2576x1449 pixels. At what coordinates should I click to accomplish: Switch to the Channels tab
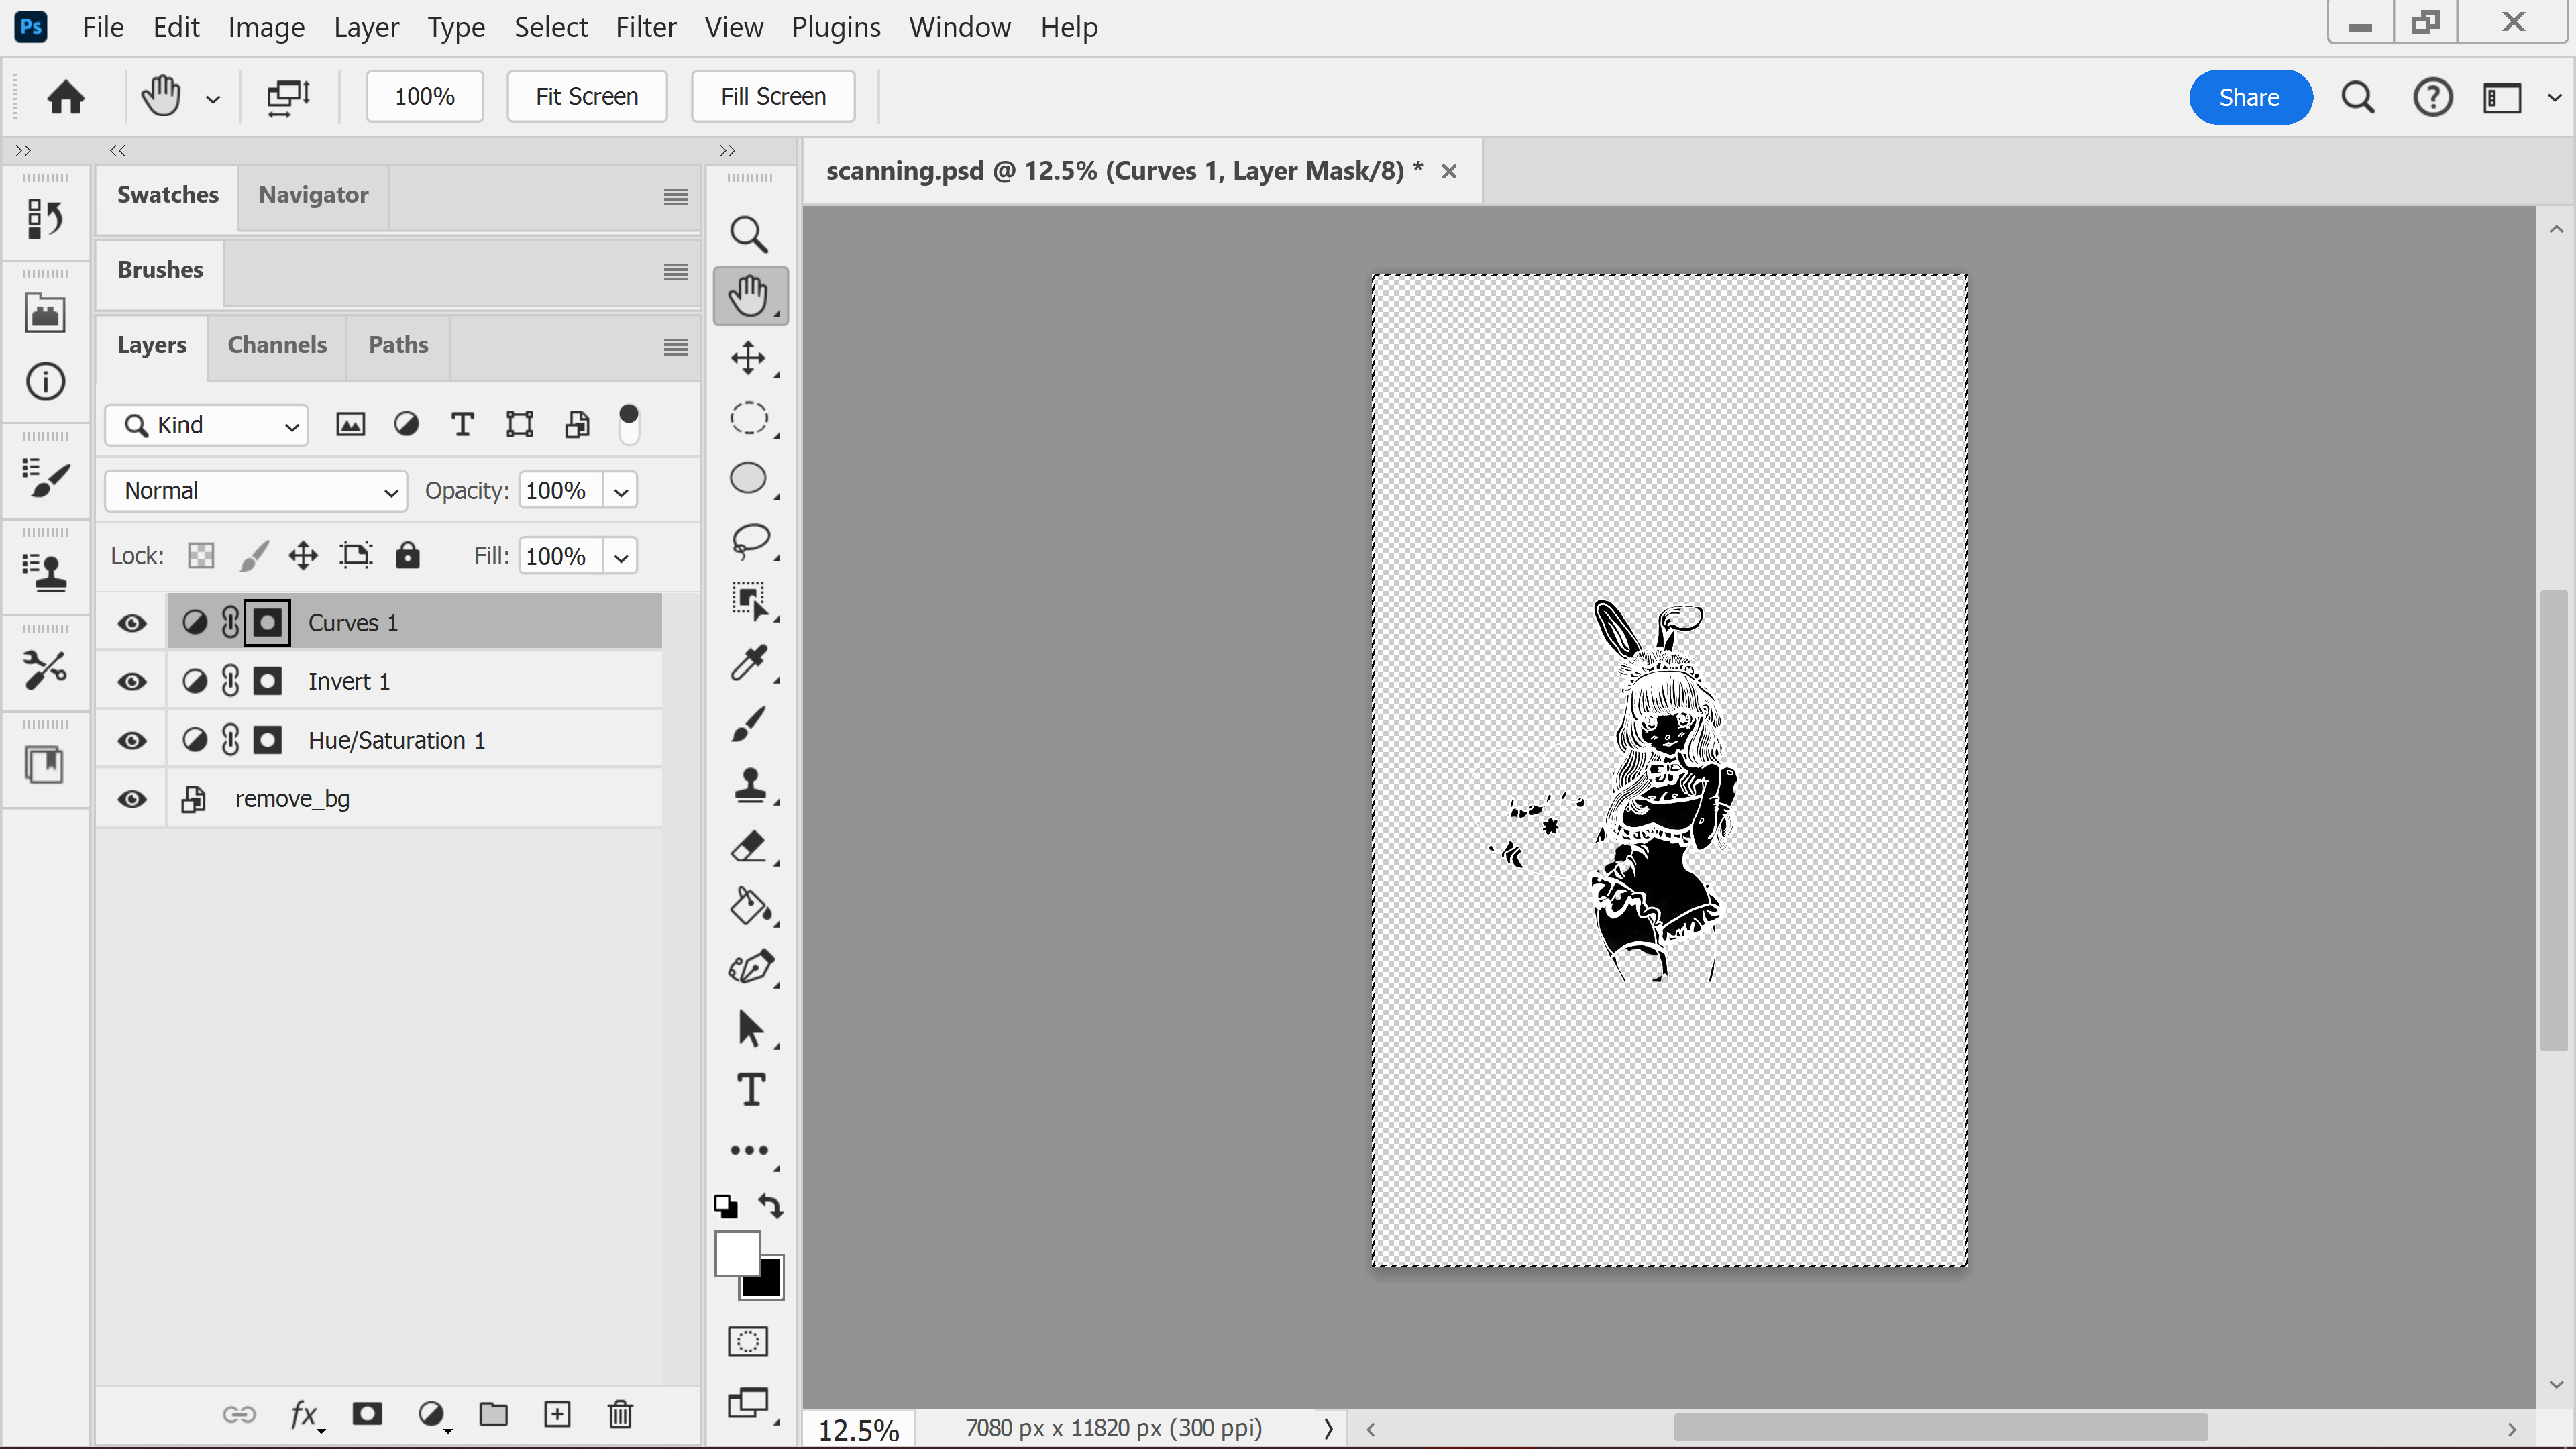tap(277, 345)
